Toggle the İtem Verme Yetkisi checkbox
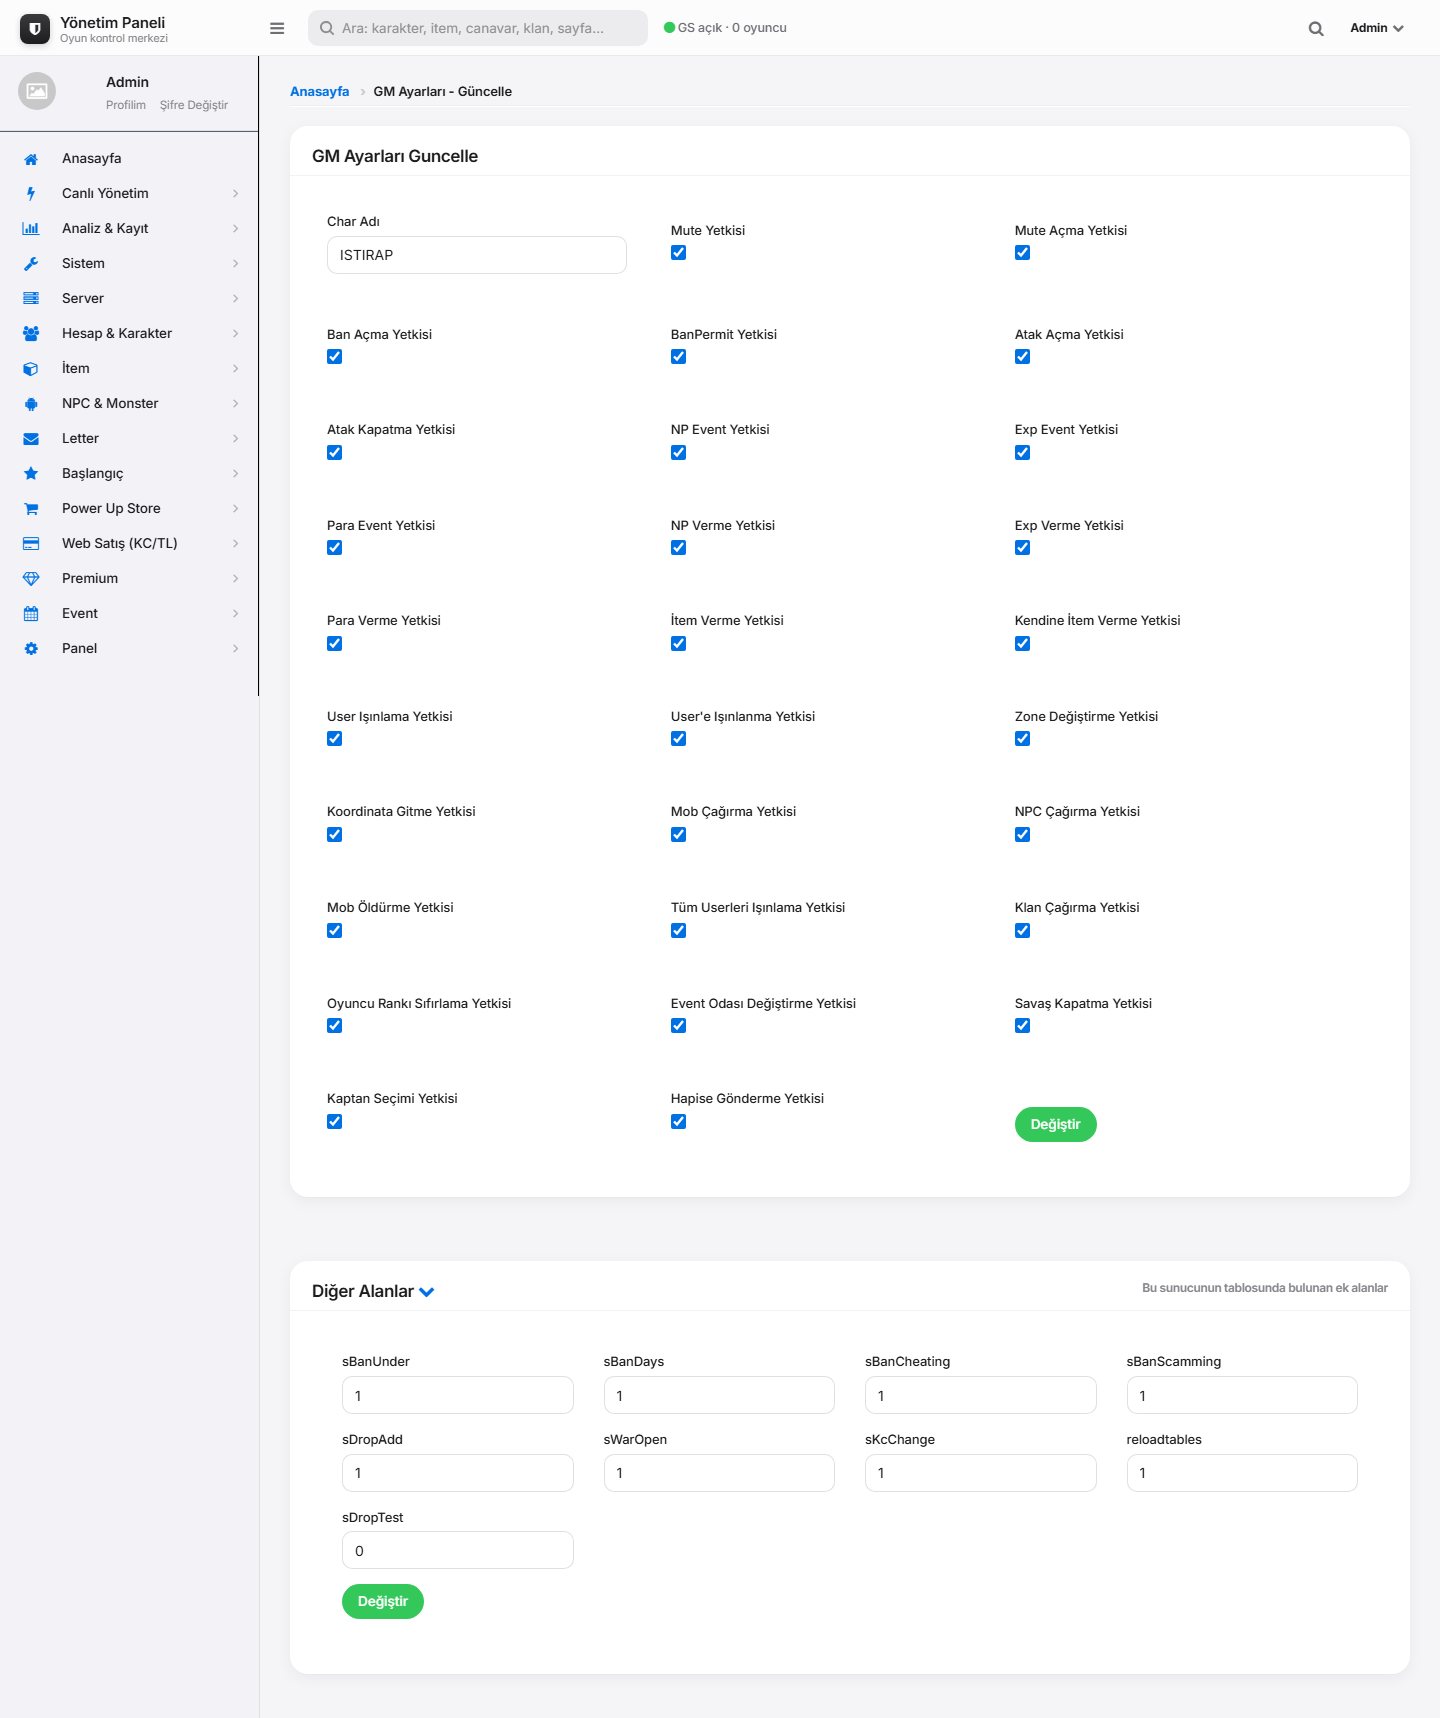This screenshot has height=1718, width=1440. 679,644
